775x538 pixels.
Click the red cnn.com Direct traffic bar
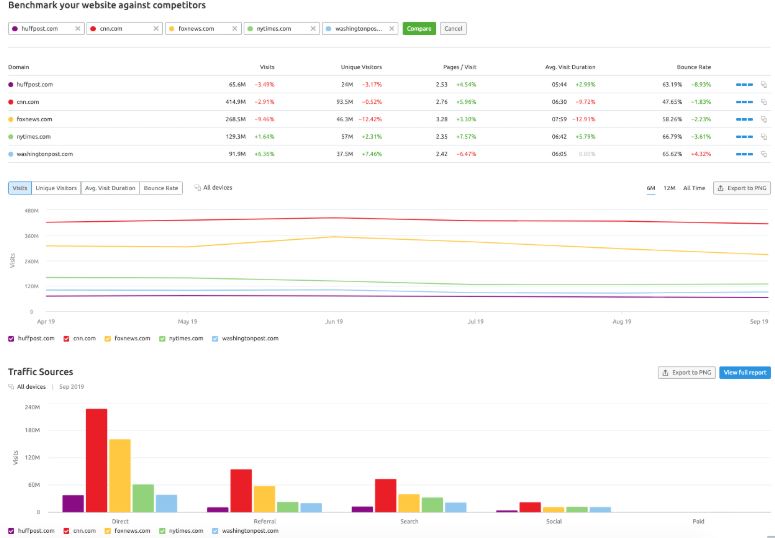coord(96,460)
